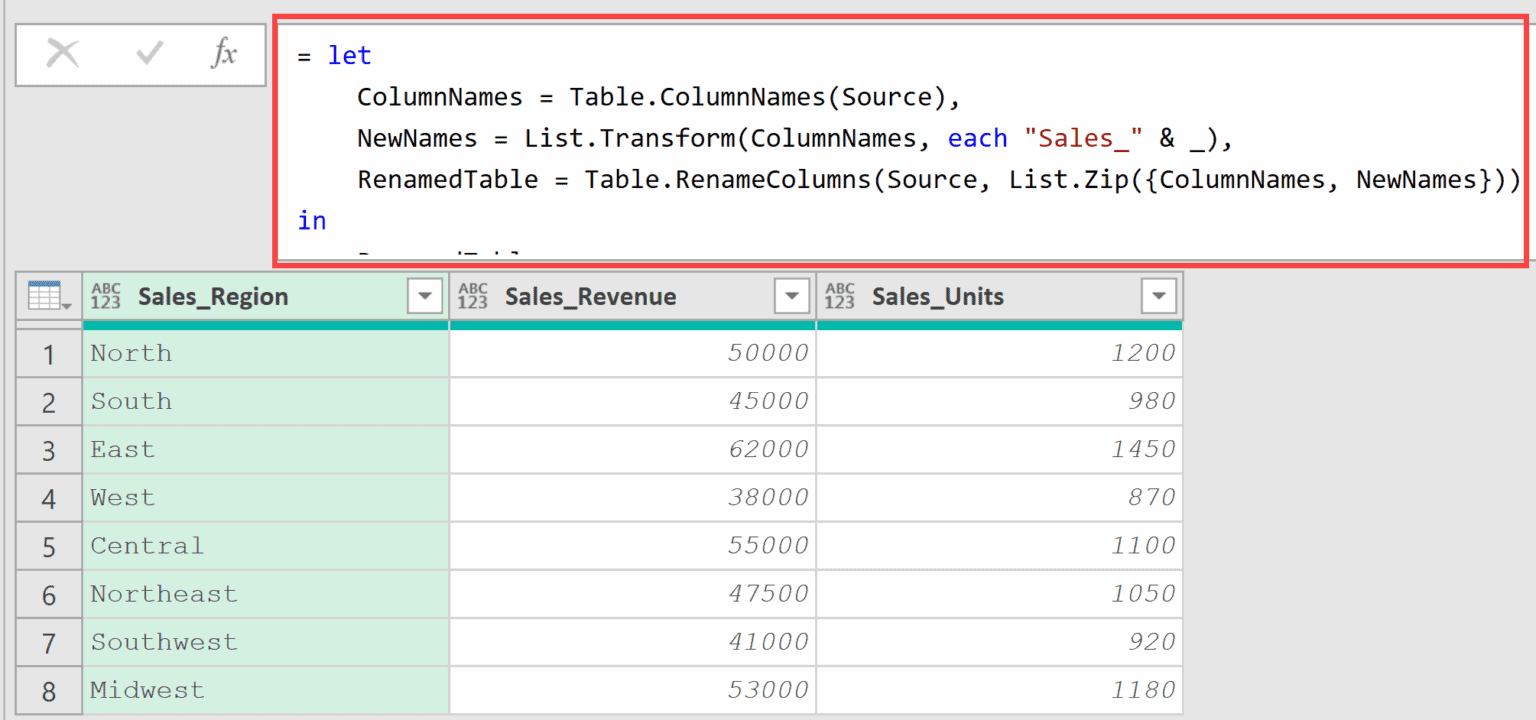This screenshot has width=1536, height=720.
Task: Click the units value 1050
Action: click(x=1000, y=594)
